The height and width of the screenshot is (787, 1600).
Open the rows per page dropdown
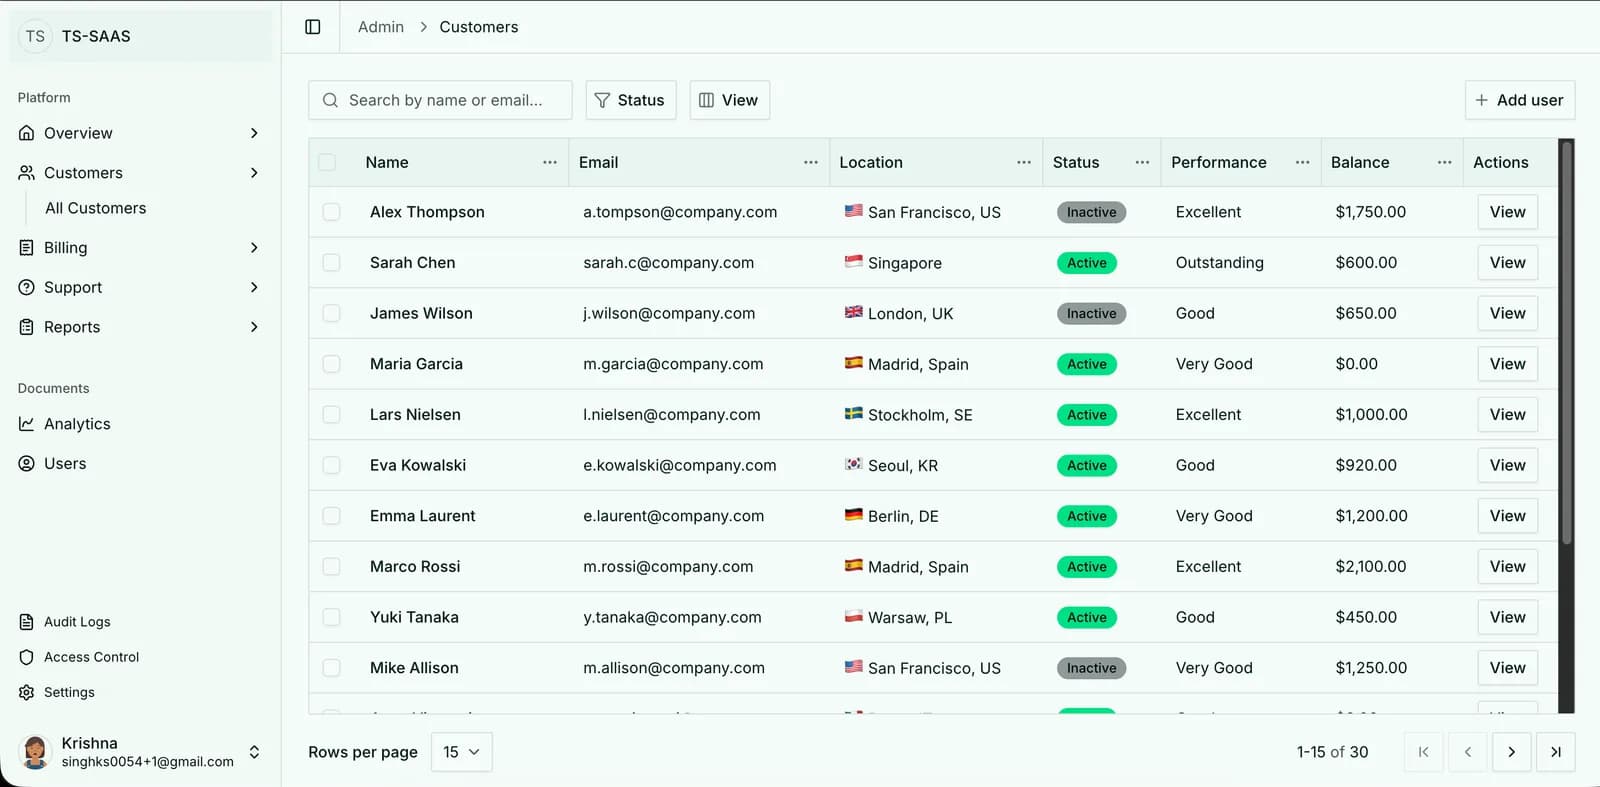point(461,752)
